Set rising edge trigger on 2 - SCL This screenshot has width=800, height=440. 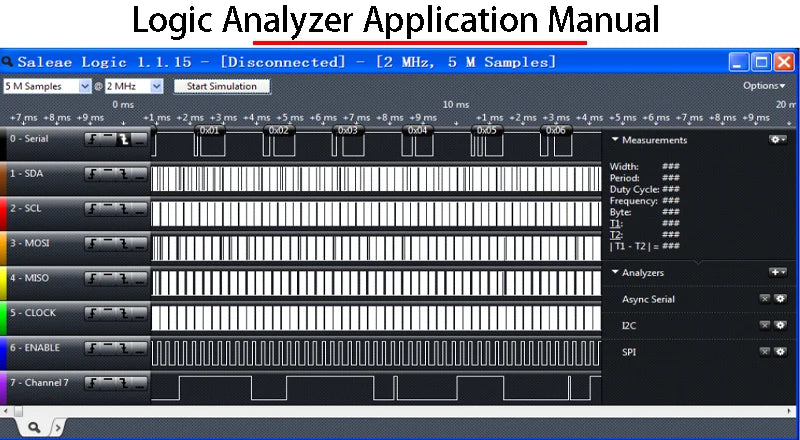tap(92, 209)
